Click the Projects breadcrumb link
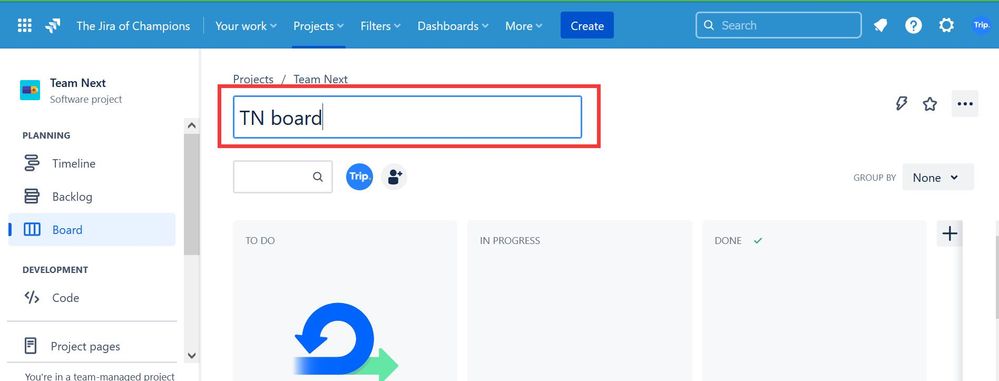Image resolution: width=999 pixels, height=381 pixels. (x=253, y=79)
